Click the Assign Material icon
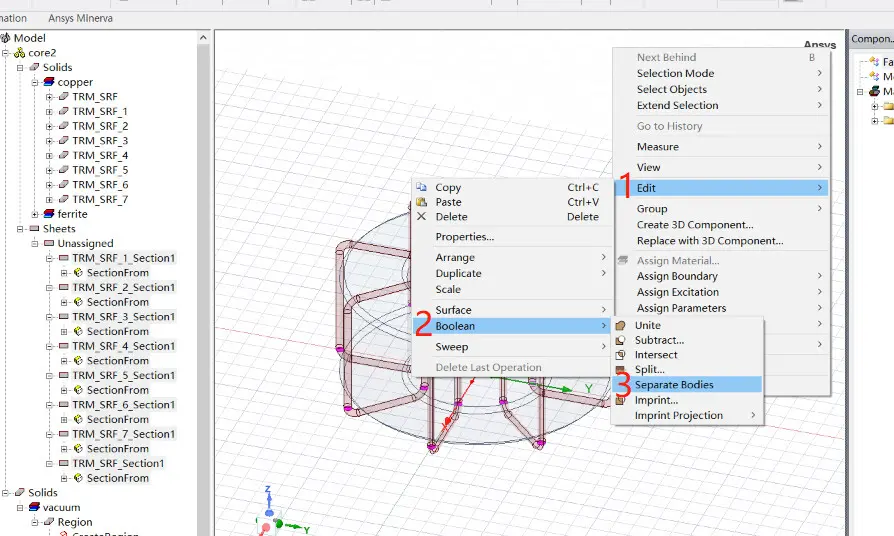 pos(623,261)
